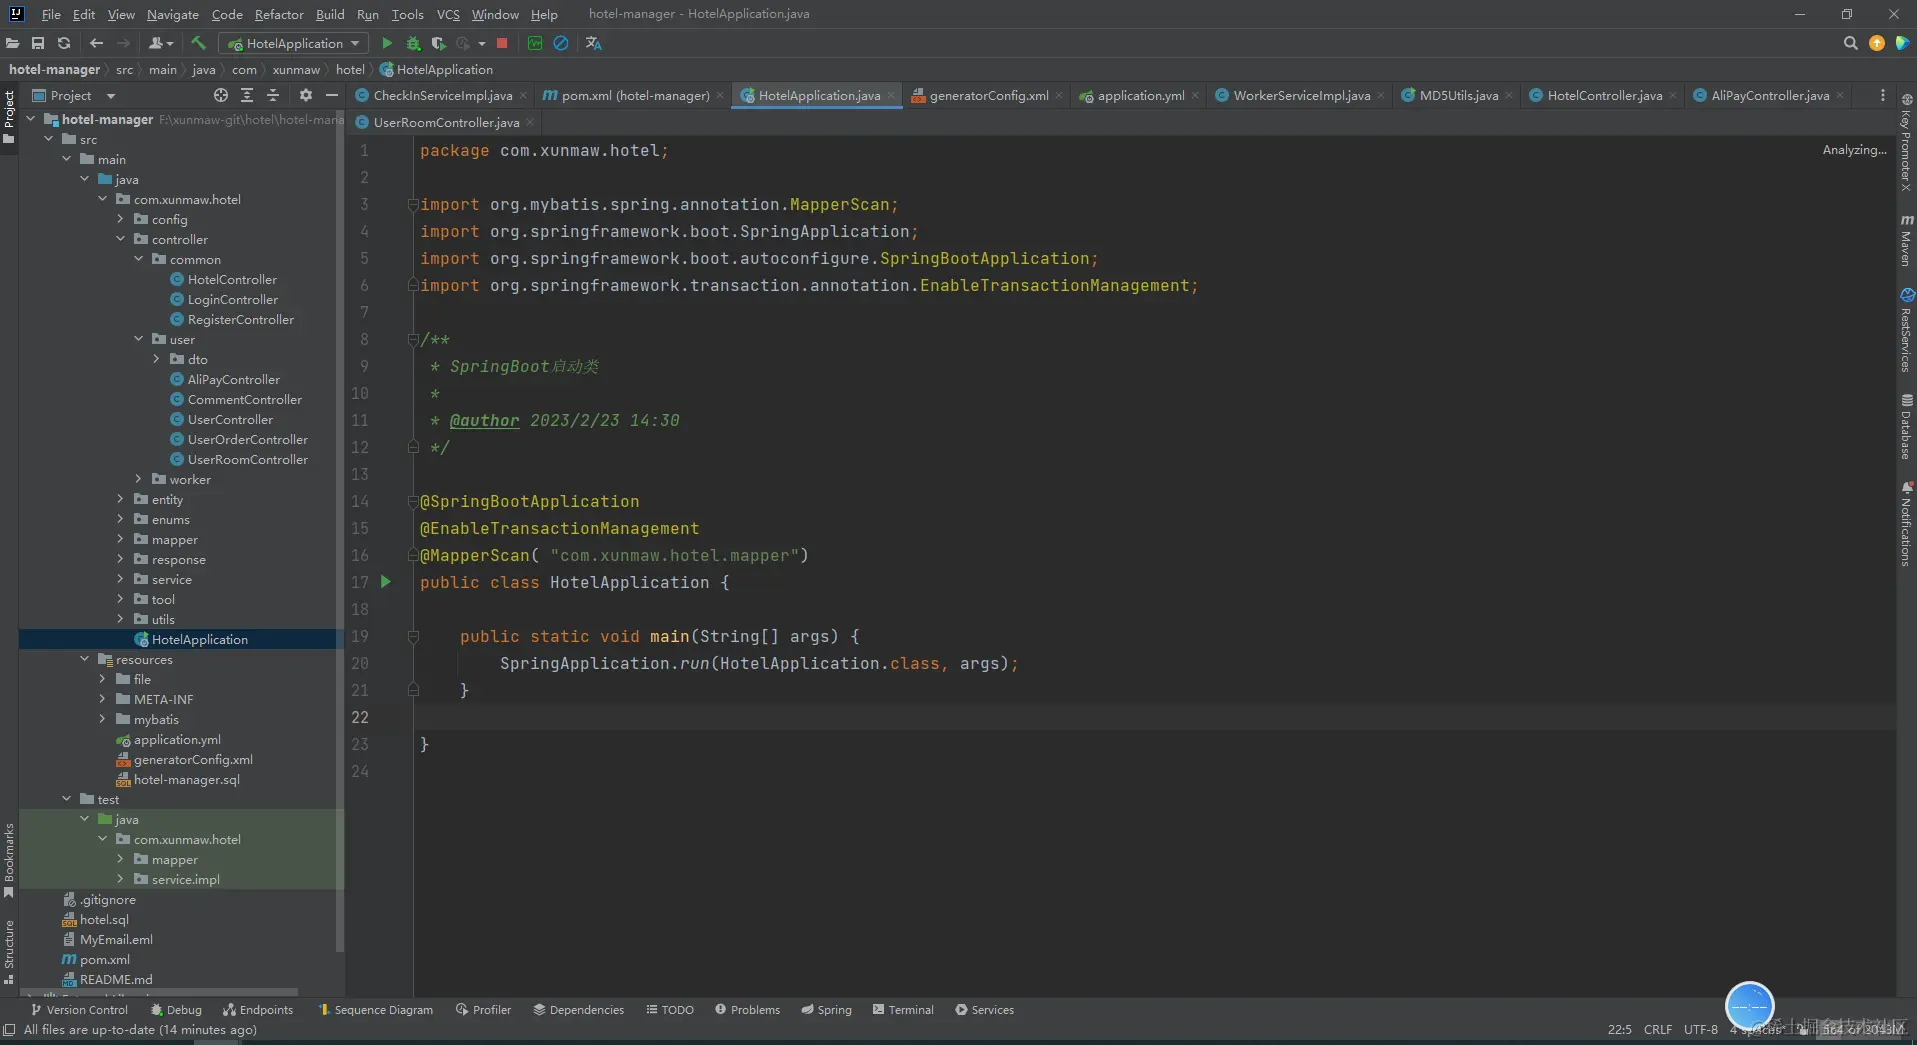The width and height of the screenshot is (1917, 1045).
Task: Open Search Everywhere via the magnifier icon
Action: click(x=1850, y=43)
